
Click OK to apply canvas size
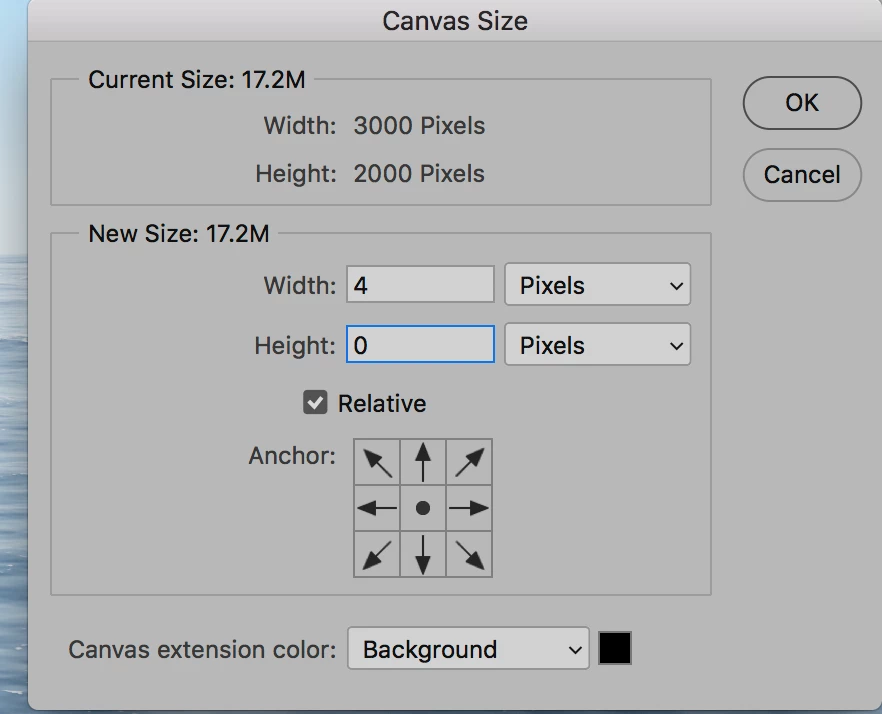[802, 103]
